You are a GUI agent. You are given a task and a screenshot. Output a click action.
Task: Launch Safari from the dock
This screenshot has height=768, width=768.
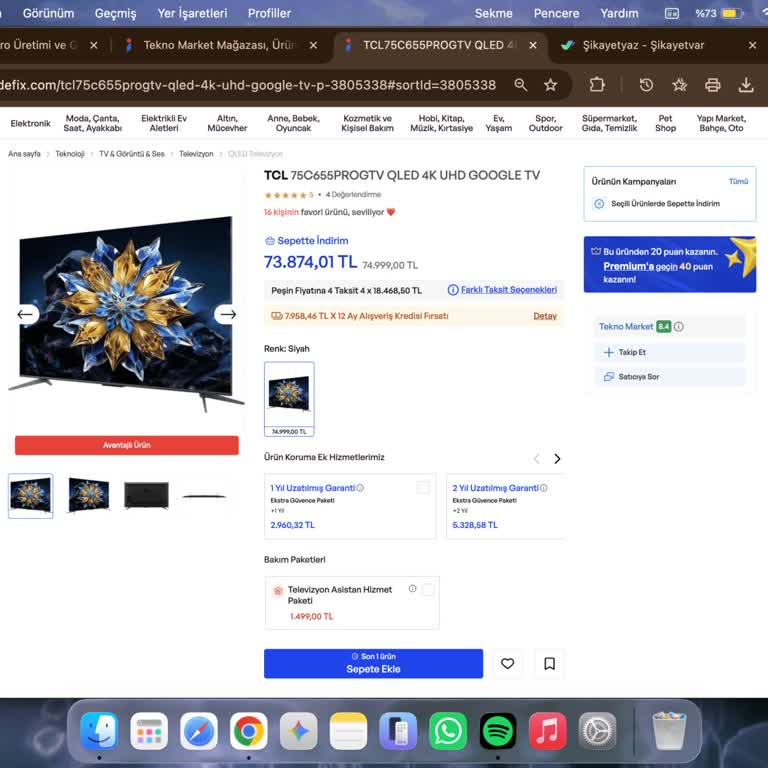tap(199, 731)
